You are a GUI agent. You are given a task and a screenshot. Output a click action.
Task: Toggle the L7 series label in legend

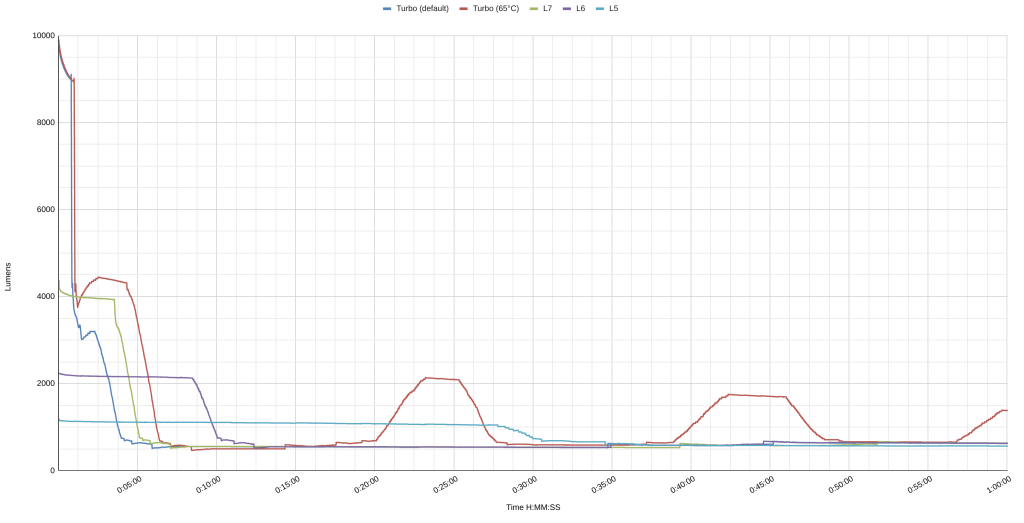[x=547, y=9]
